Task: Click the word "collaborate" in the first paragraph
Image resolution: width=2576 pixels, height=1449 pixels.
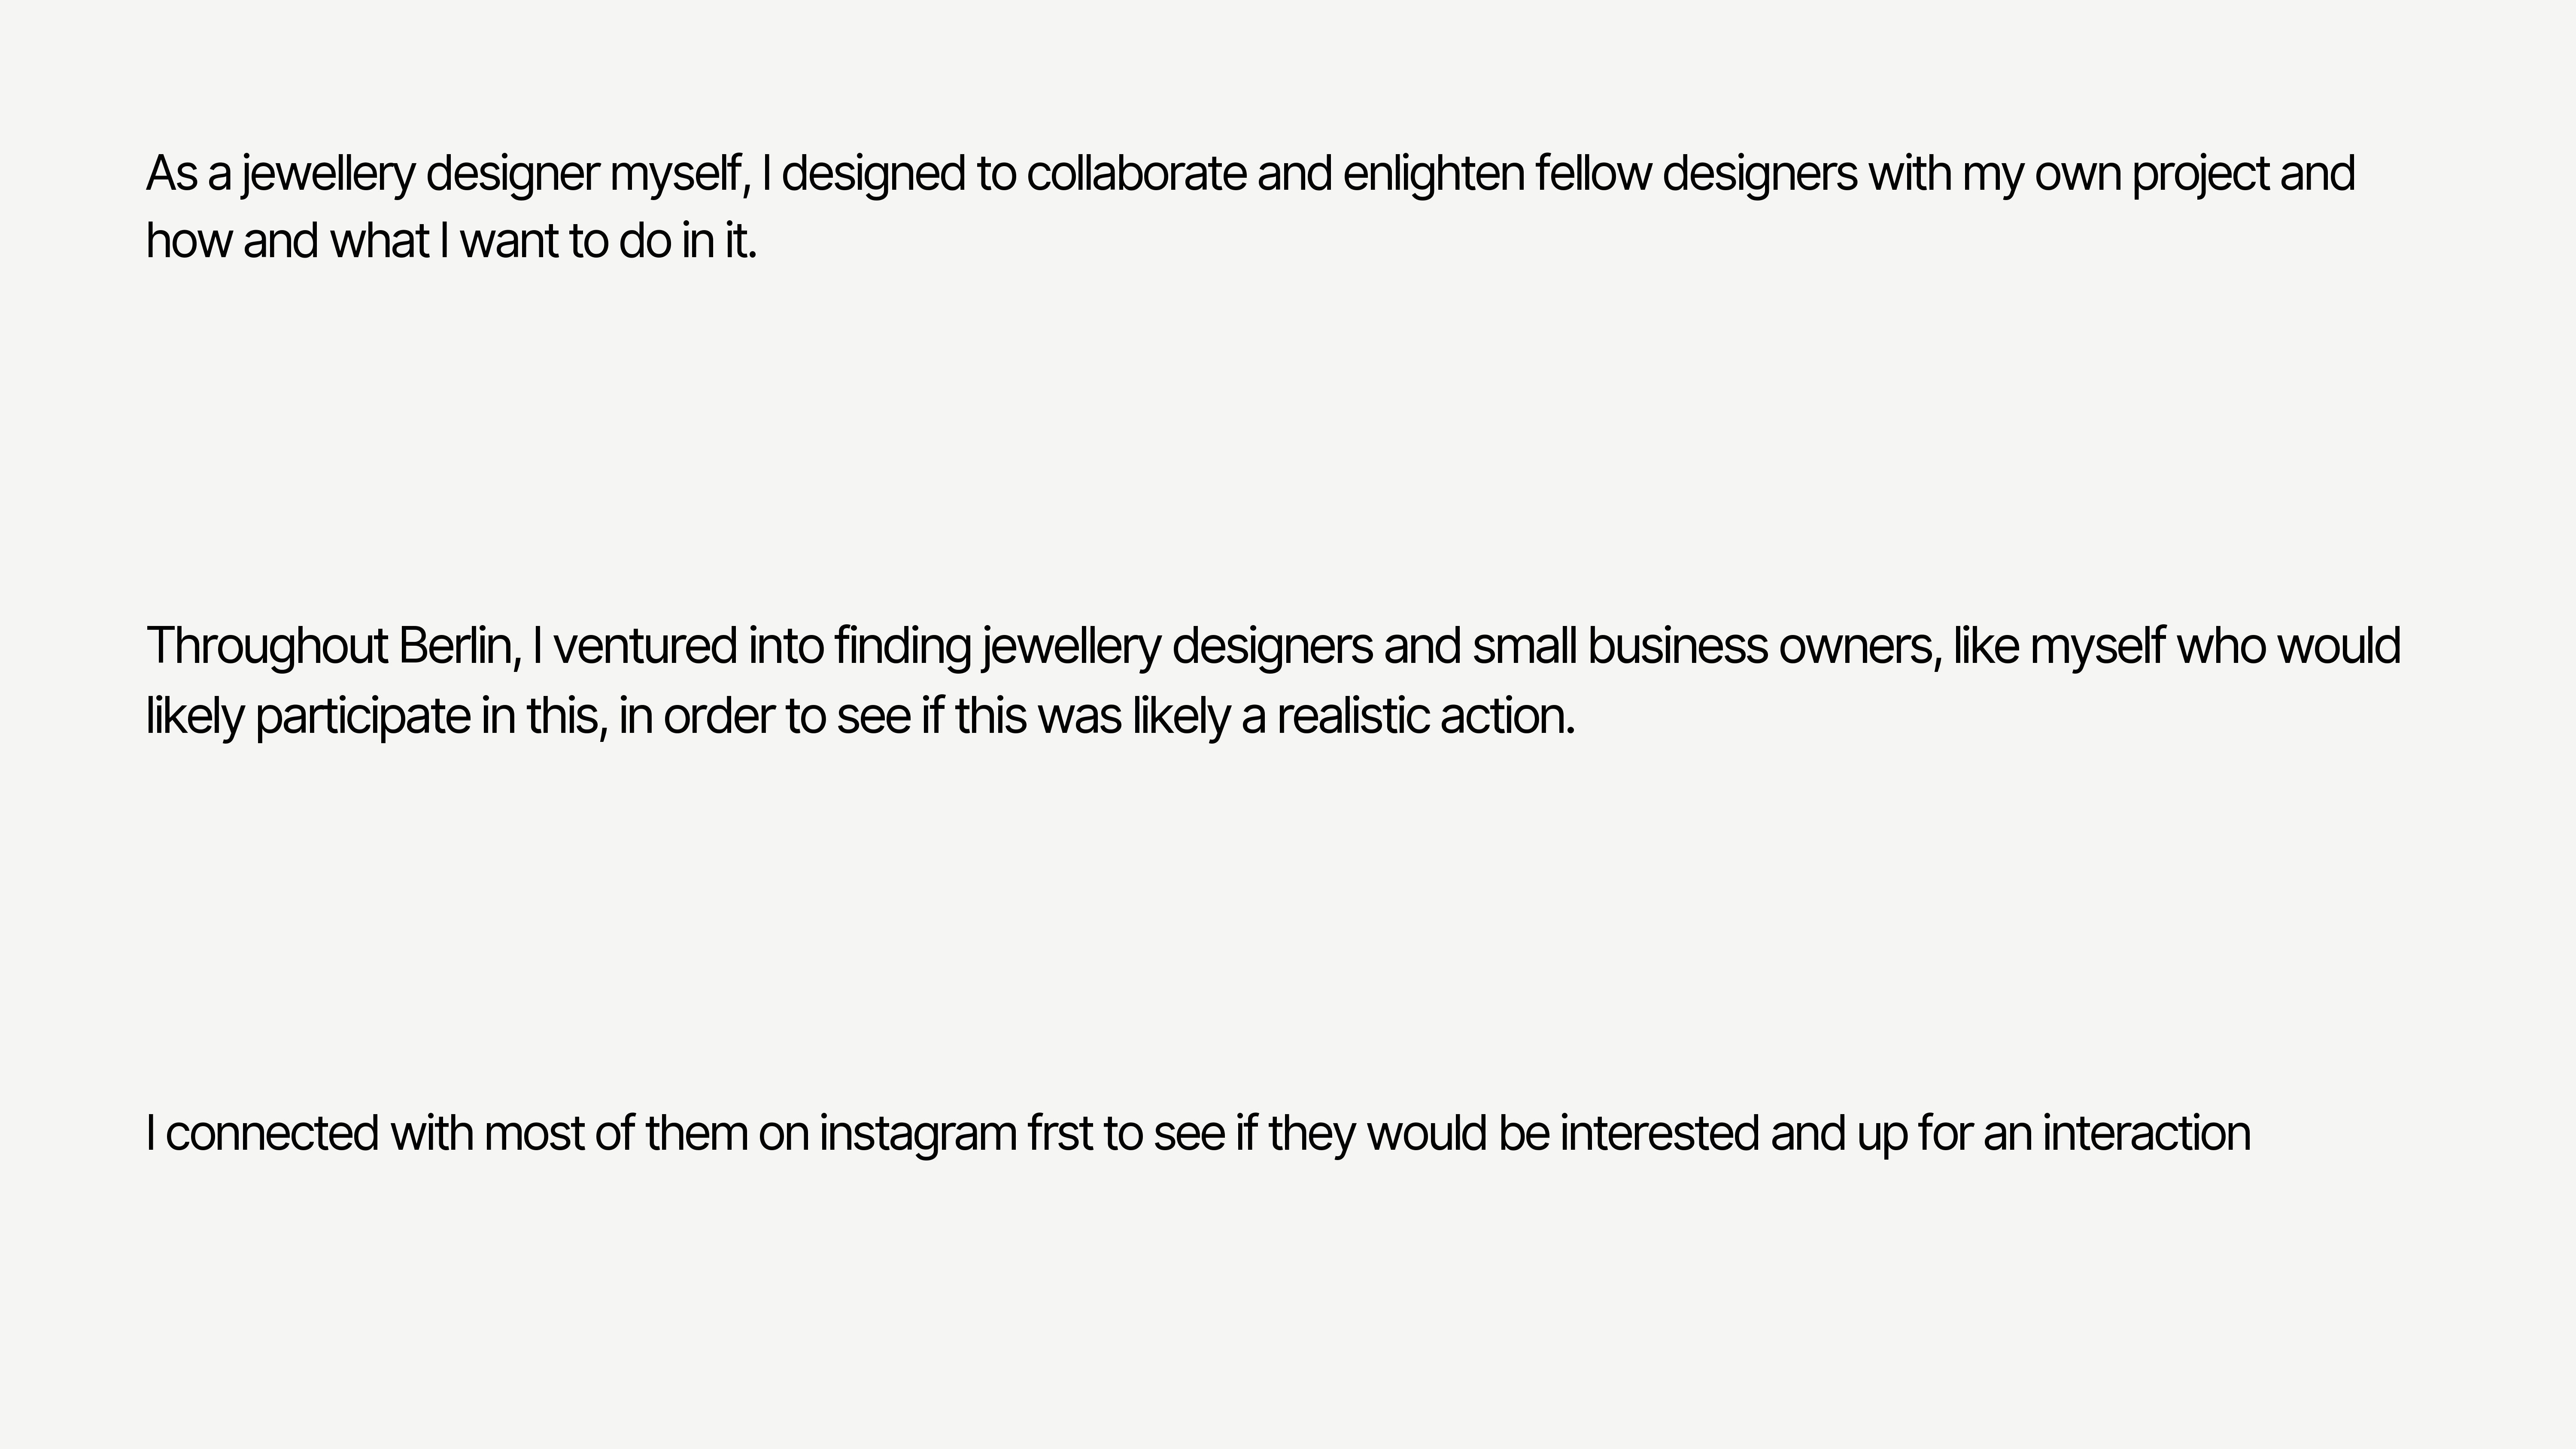Action: pyautogui.click(x=1136, y=174)
